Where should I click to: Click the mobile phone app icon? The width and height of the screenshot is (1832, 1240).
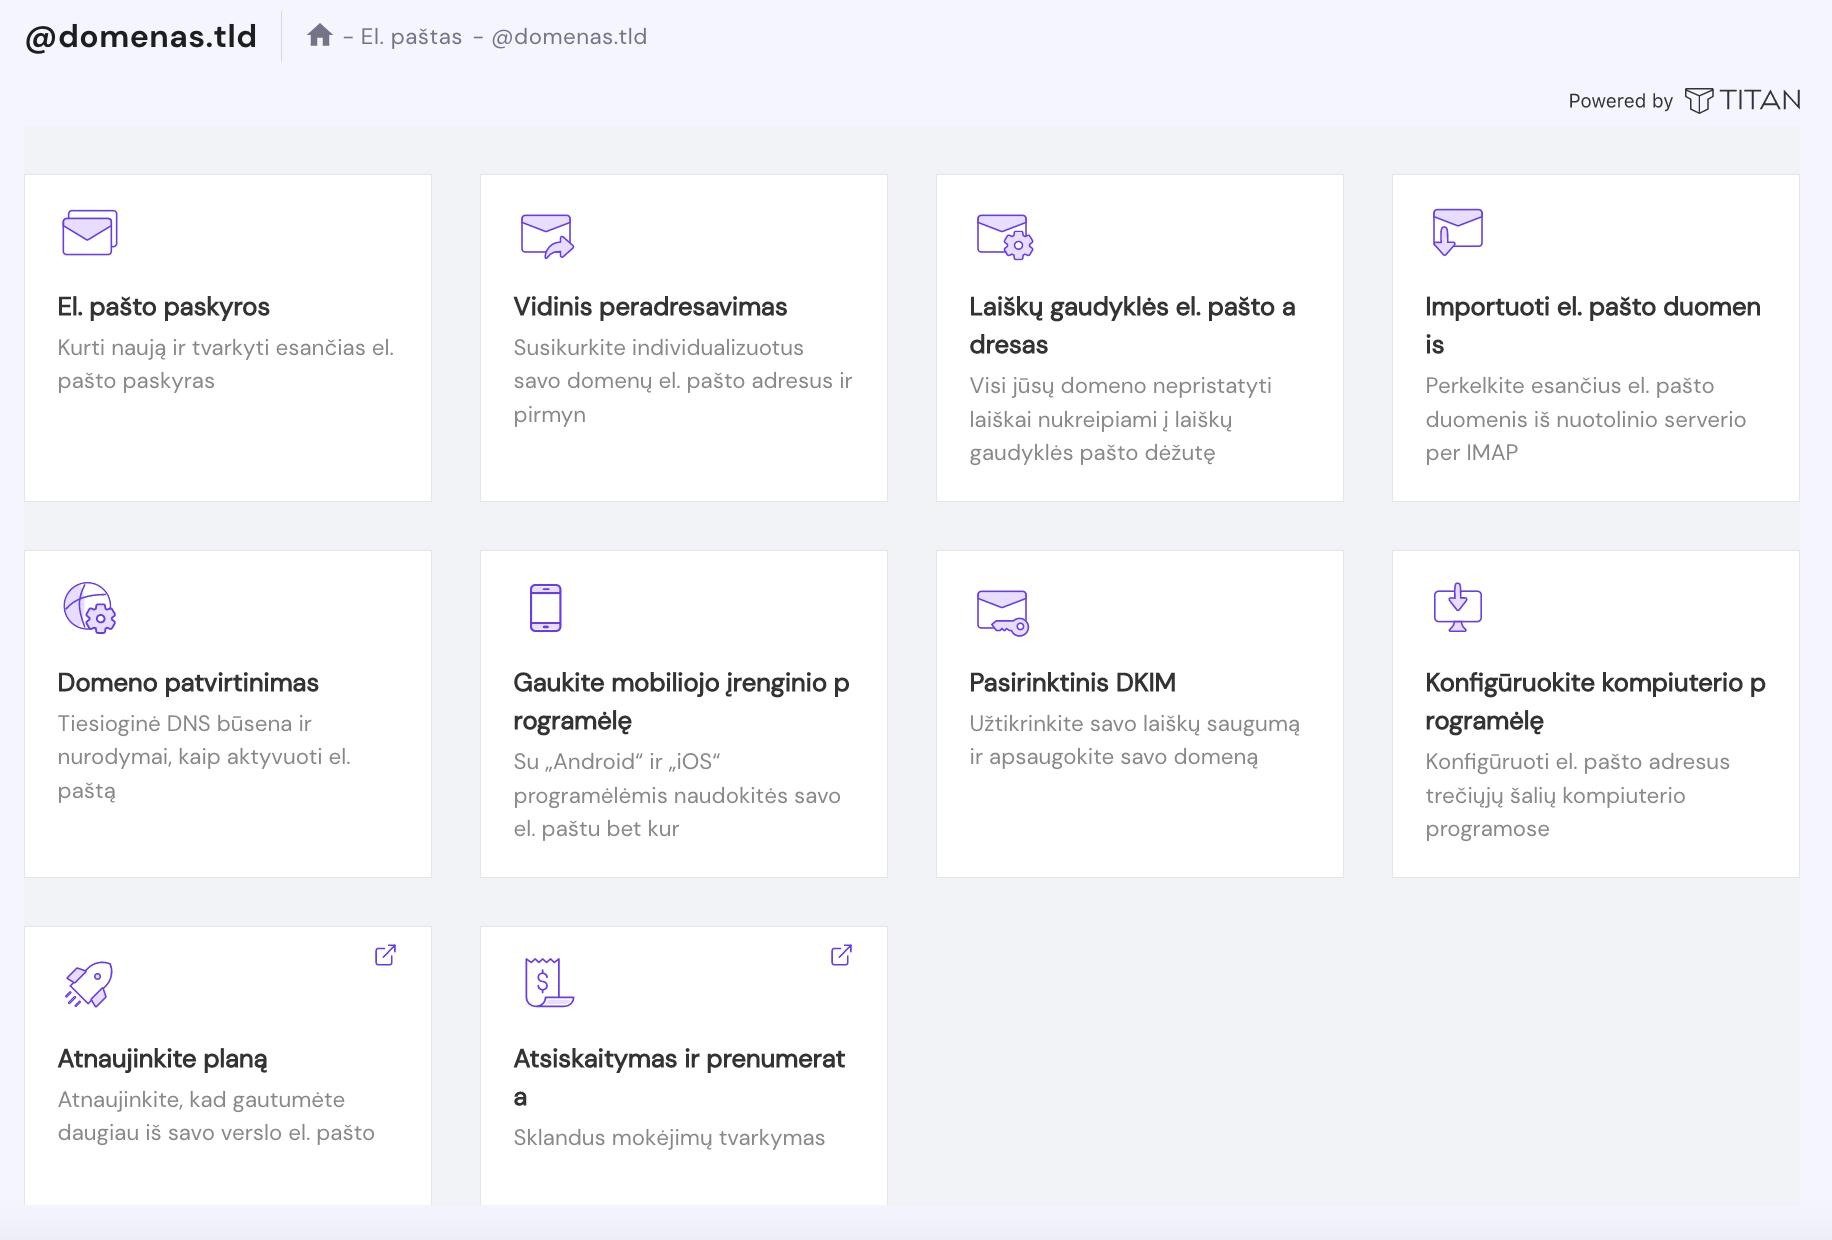click(545, 608)
